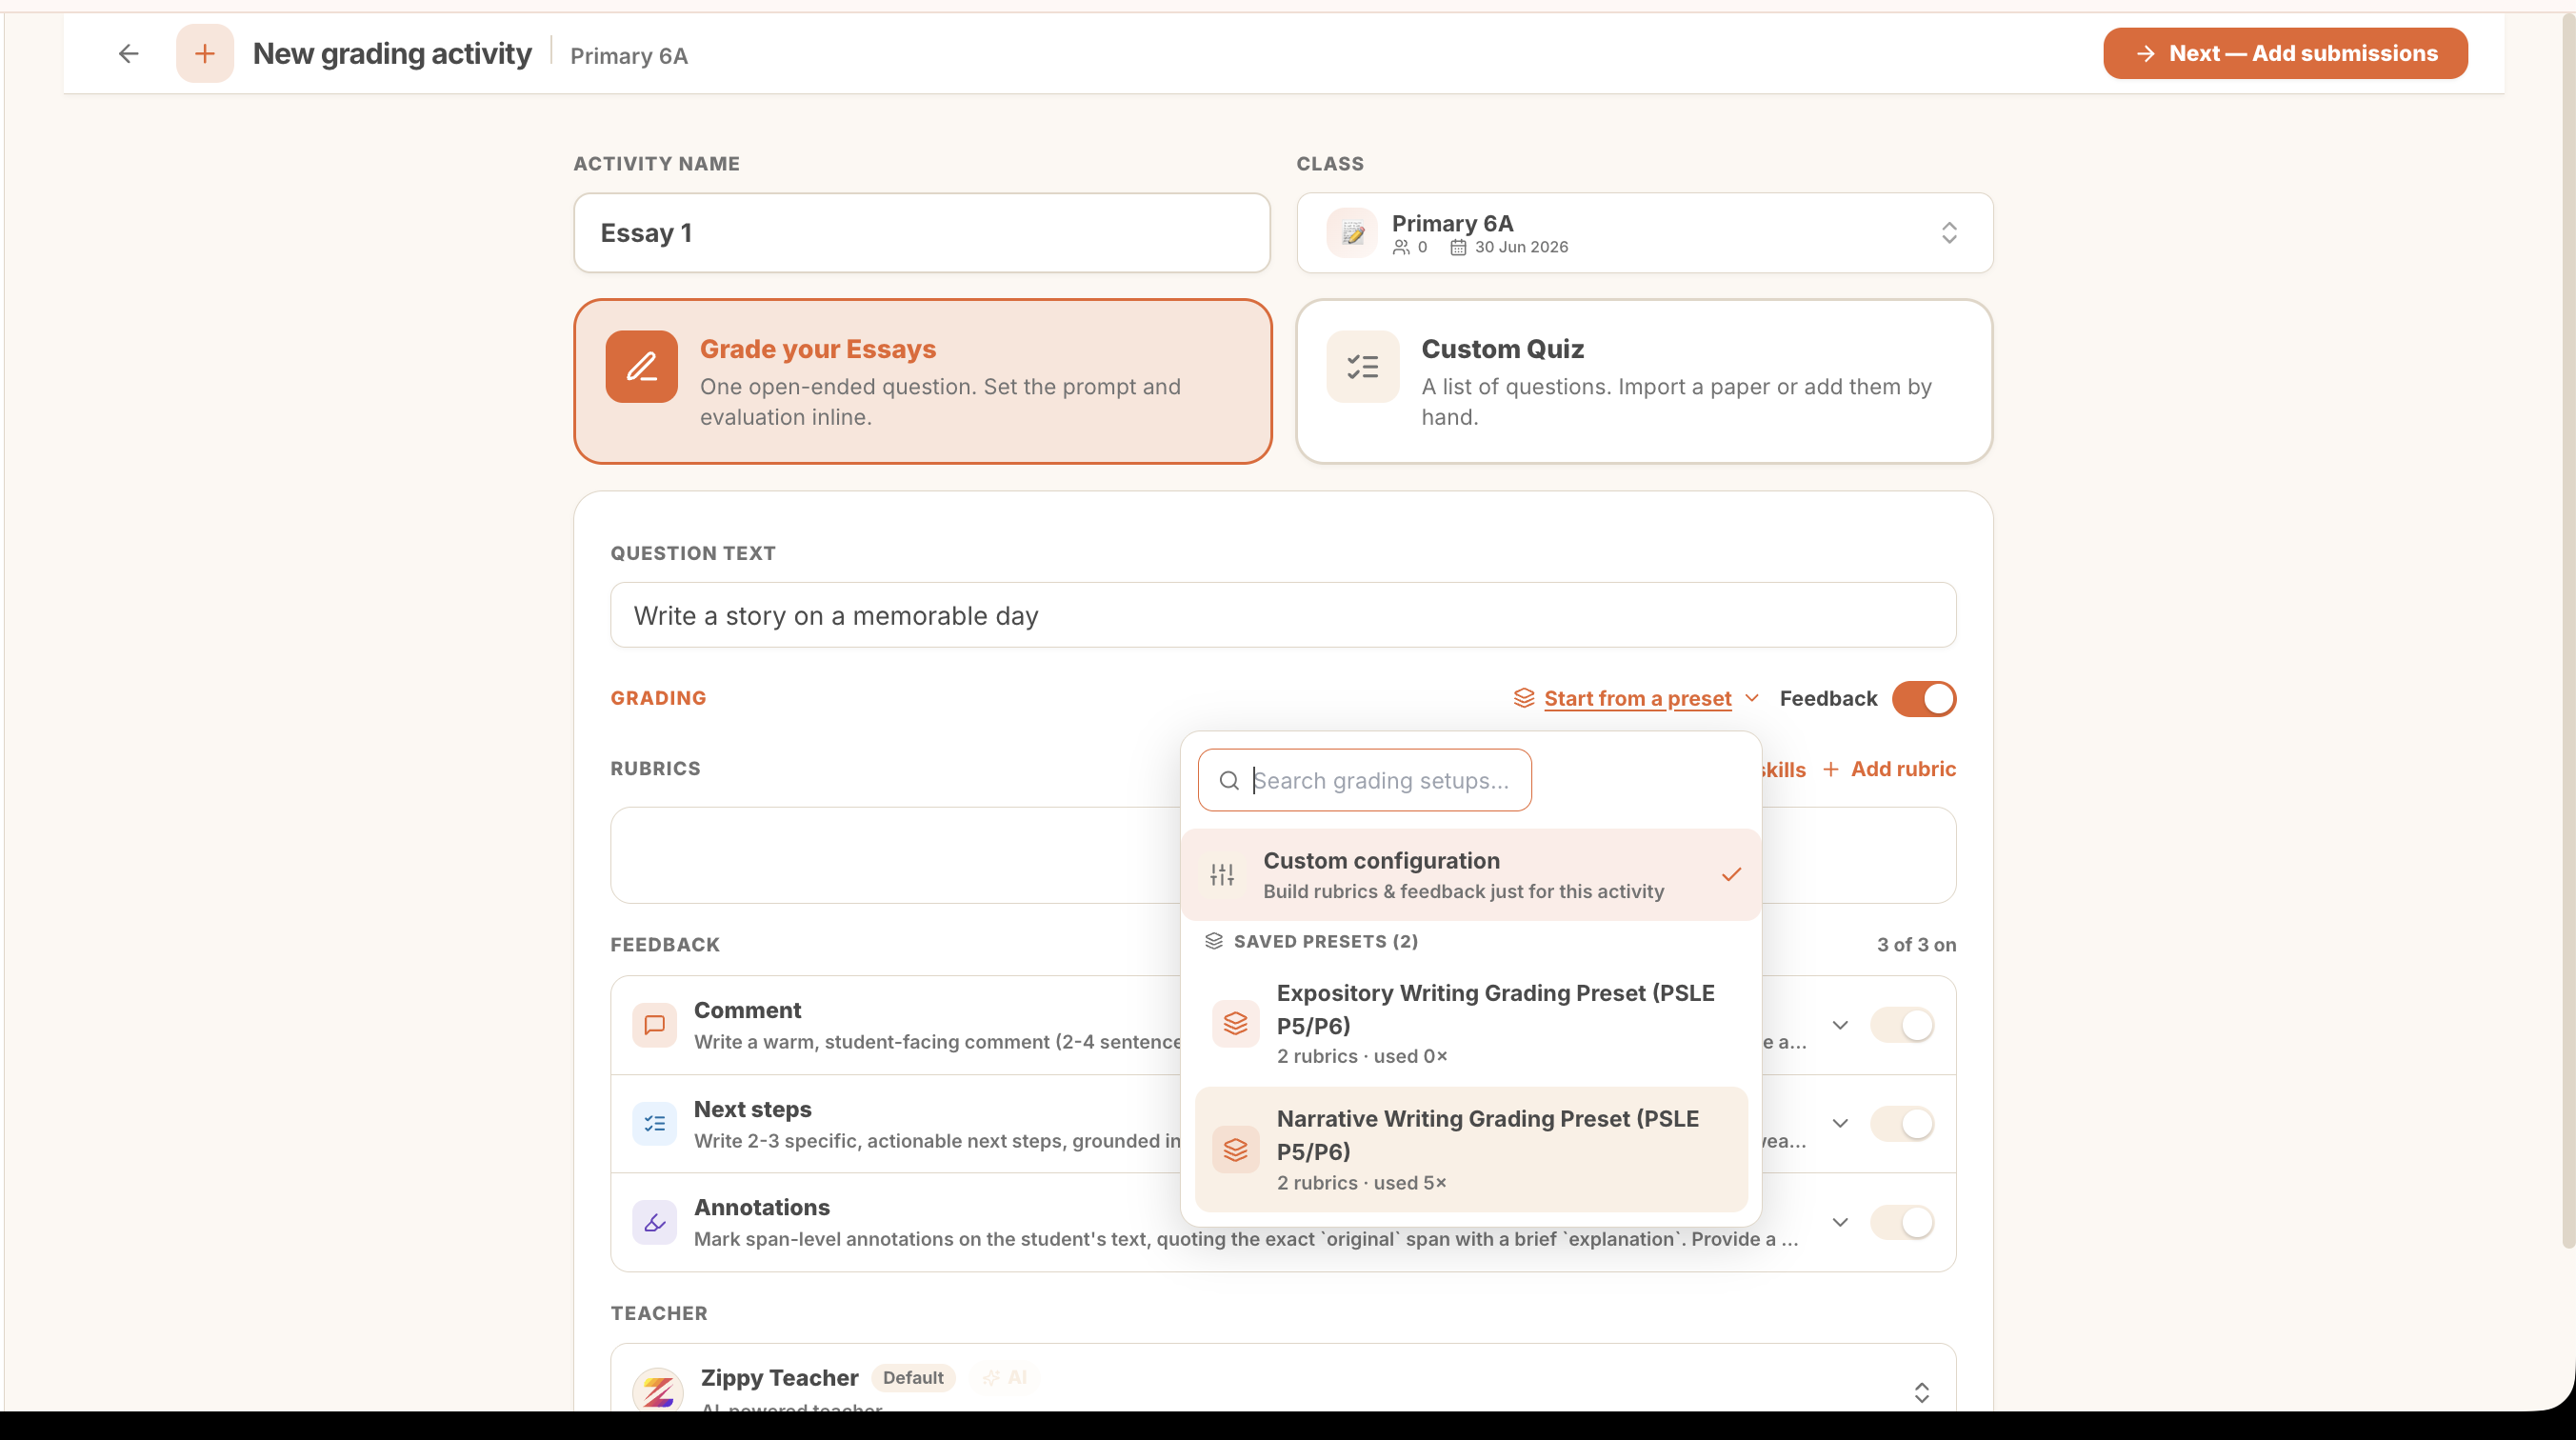Click the Add rubric link
Screen dimensions: 2576x1440
click(1889, 769)
